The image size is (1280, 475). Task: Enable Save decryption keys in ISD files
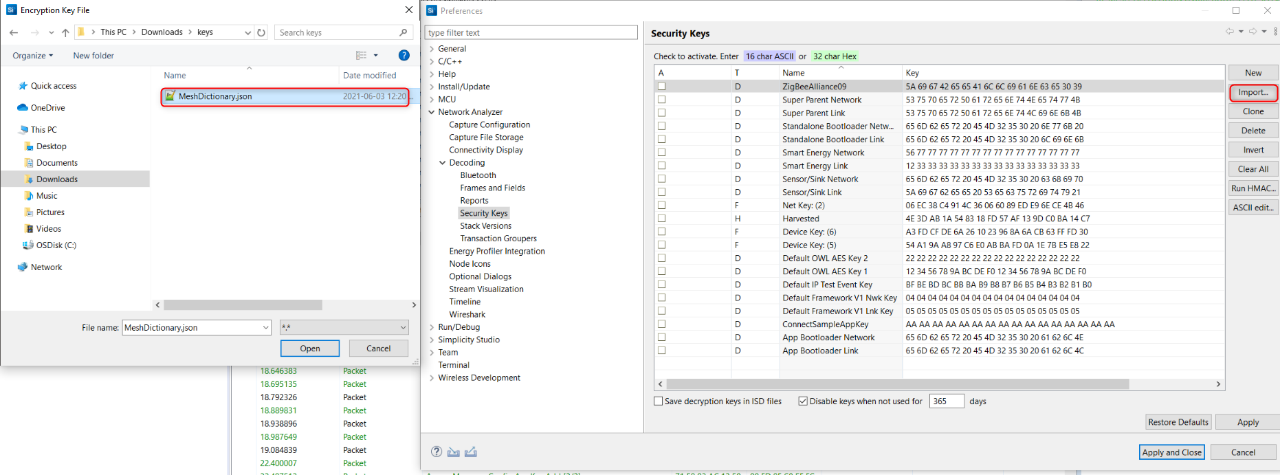click(x=658, y=401)
